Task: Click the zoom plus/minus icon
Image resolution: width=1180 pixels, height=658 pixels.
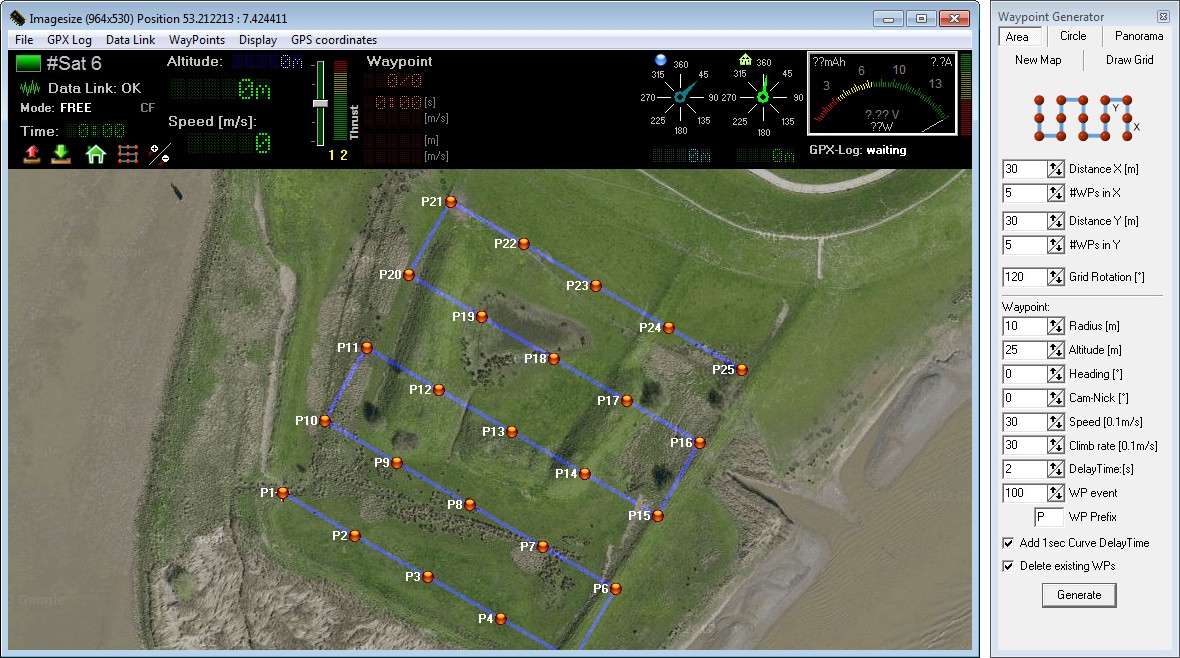Action: click(x=159, y=154)
